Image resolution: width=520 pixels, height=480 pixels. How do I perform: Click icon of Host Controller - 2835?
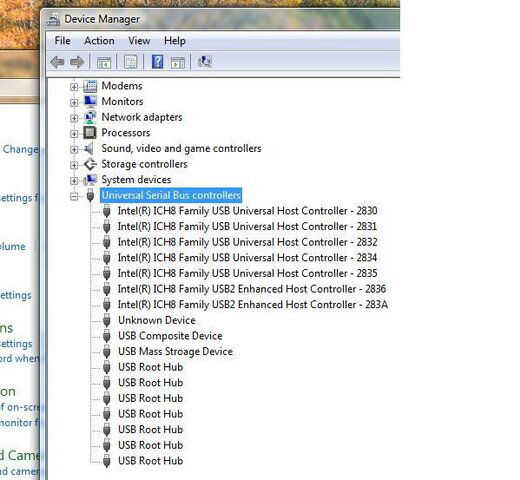click(107, 273)
